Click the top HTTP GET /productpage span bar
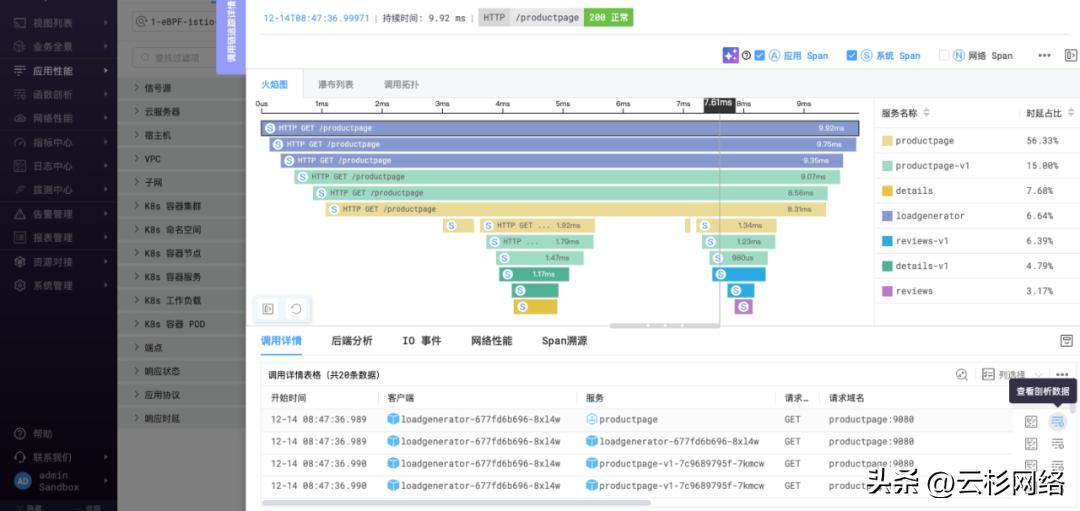Viewport: 1080px width, 511px height. [x=560, y=128]
